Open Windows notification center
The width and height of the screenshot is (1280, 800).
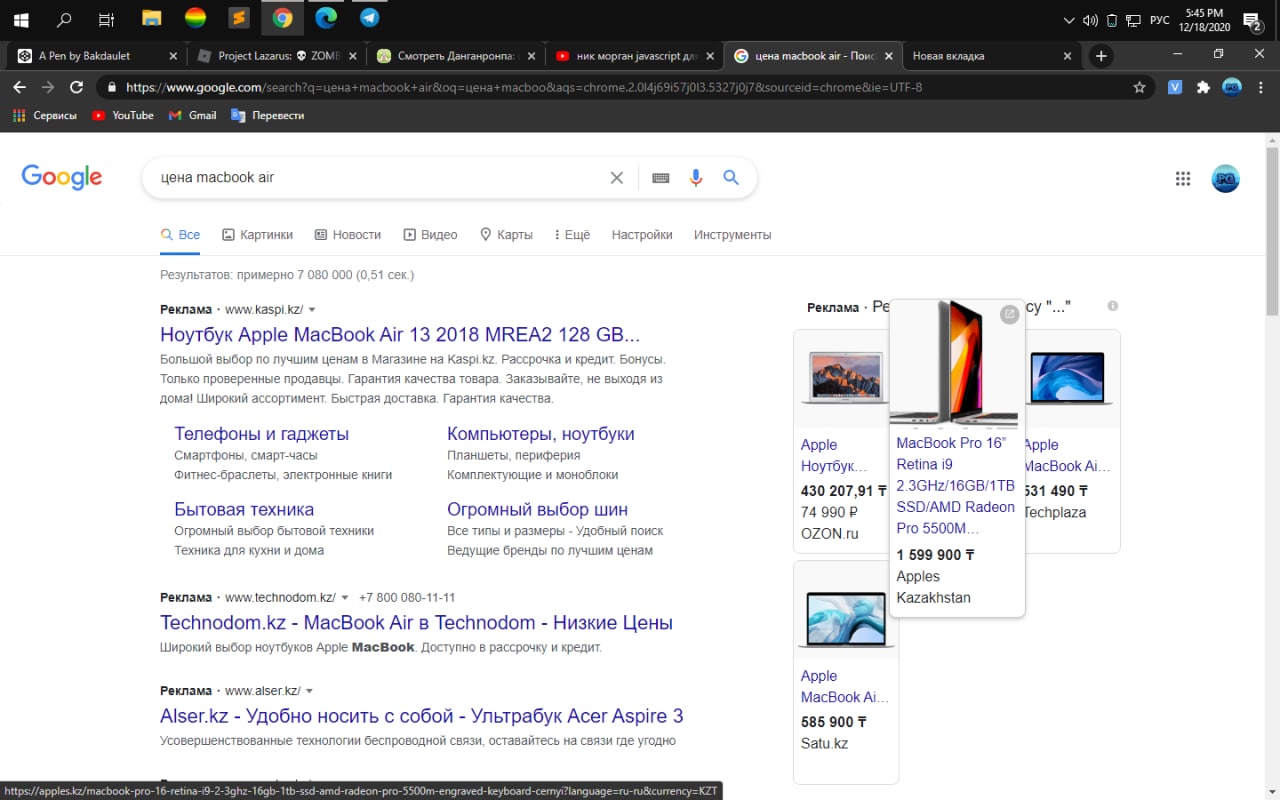pos(1252,19)
